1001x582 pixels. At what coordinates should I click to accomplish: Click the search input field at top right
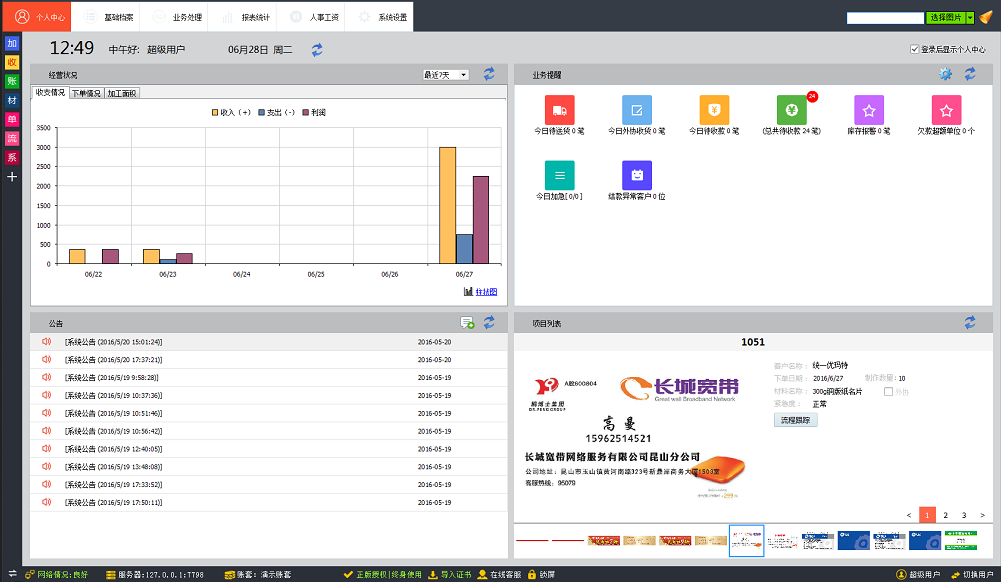coord(885,18)
